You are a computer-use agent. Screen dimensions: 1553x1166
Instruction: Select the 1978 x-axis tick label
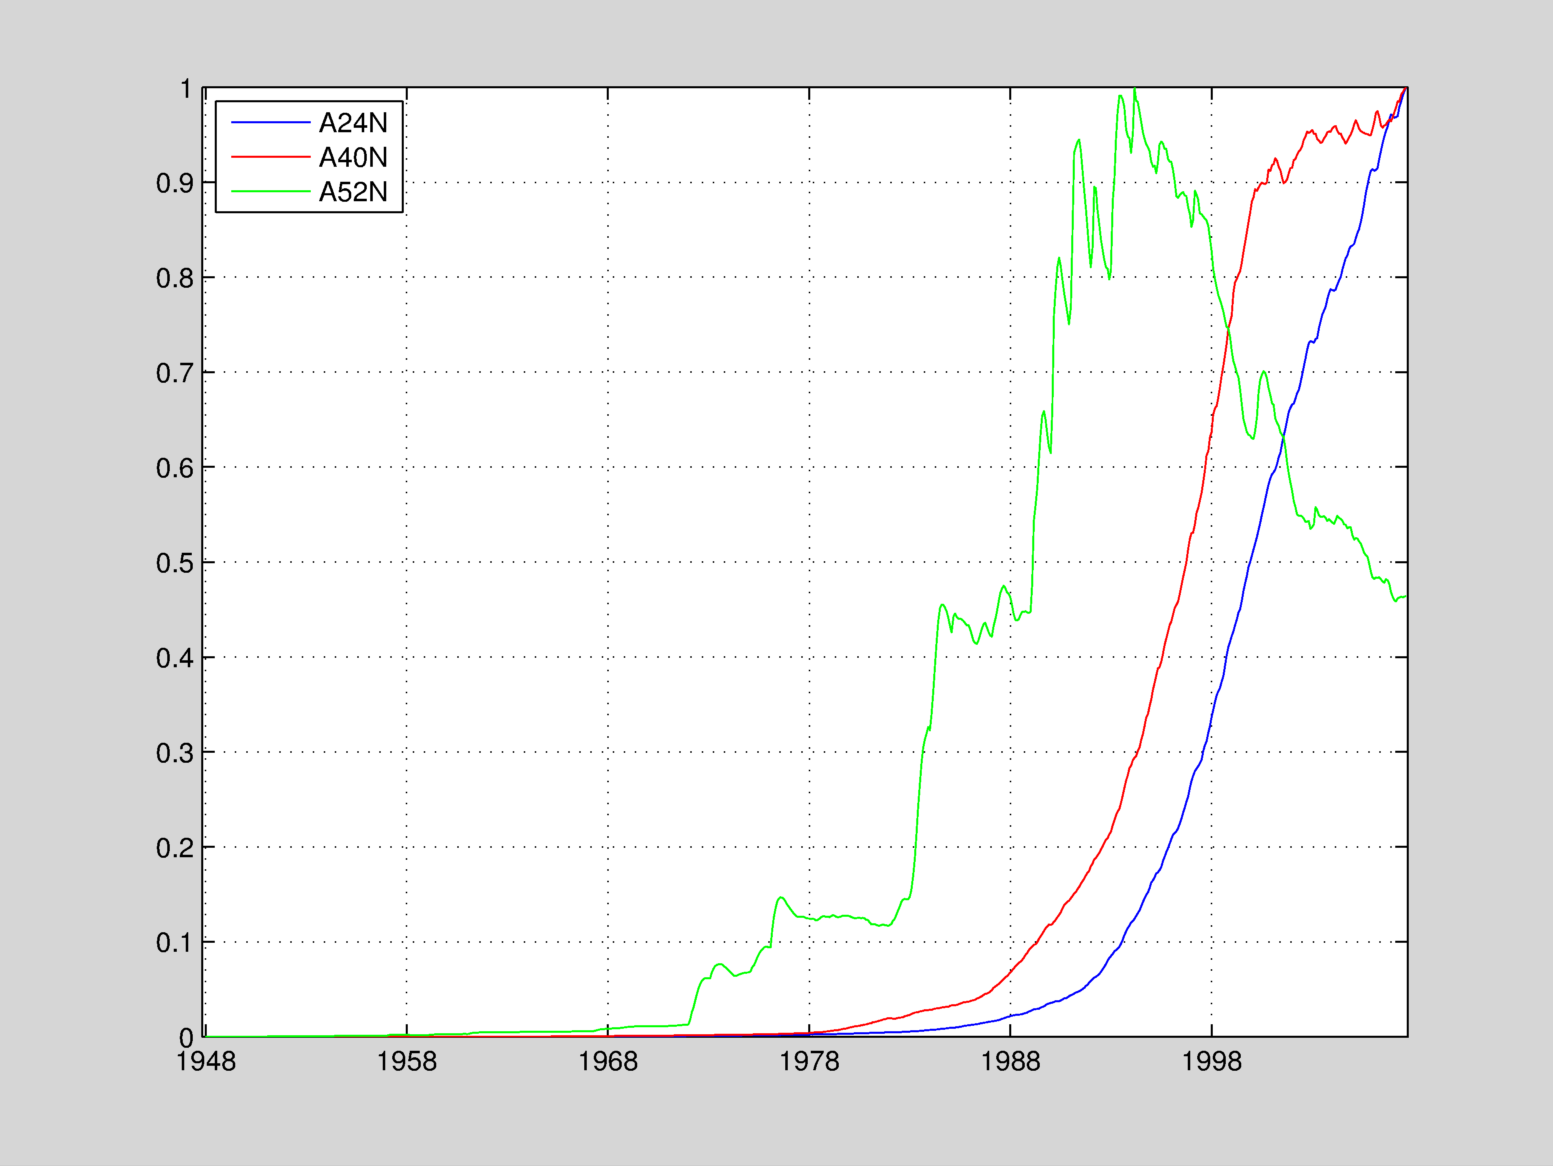pos(809,1062)
